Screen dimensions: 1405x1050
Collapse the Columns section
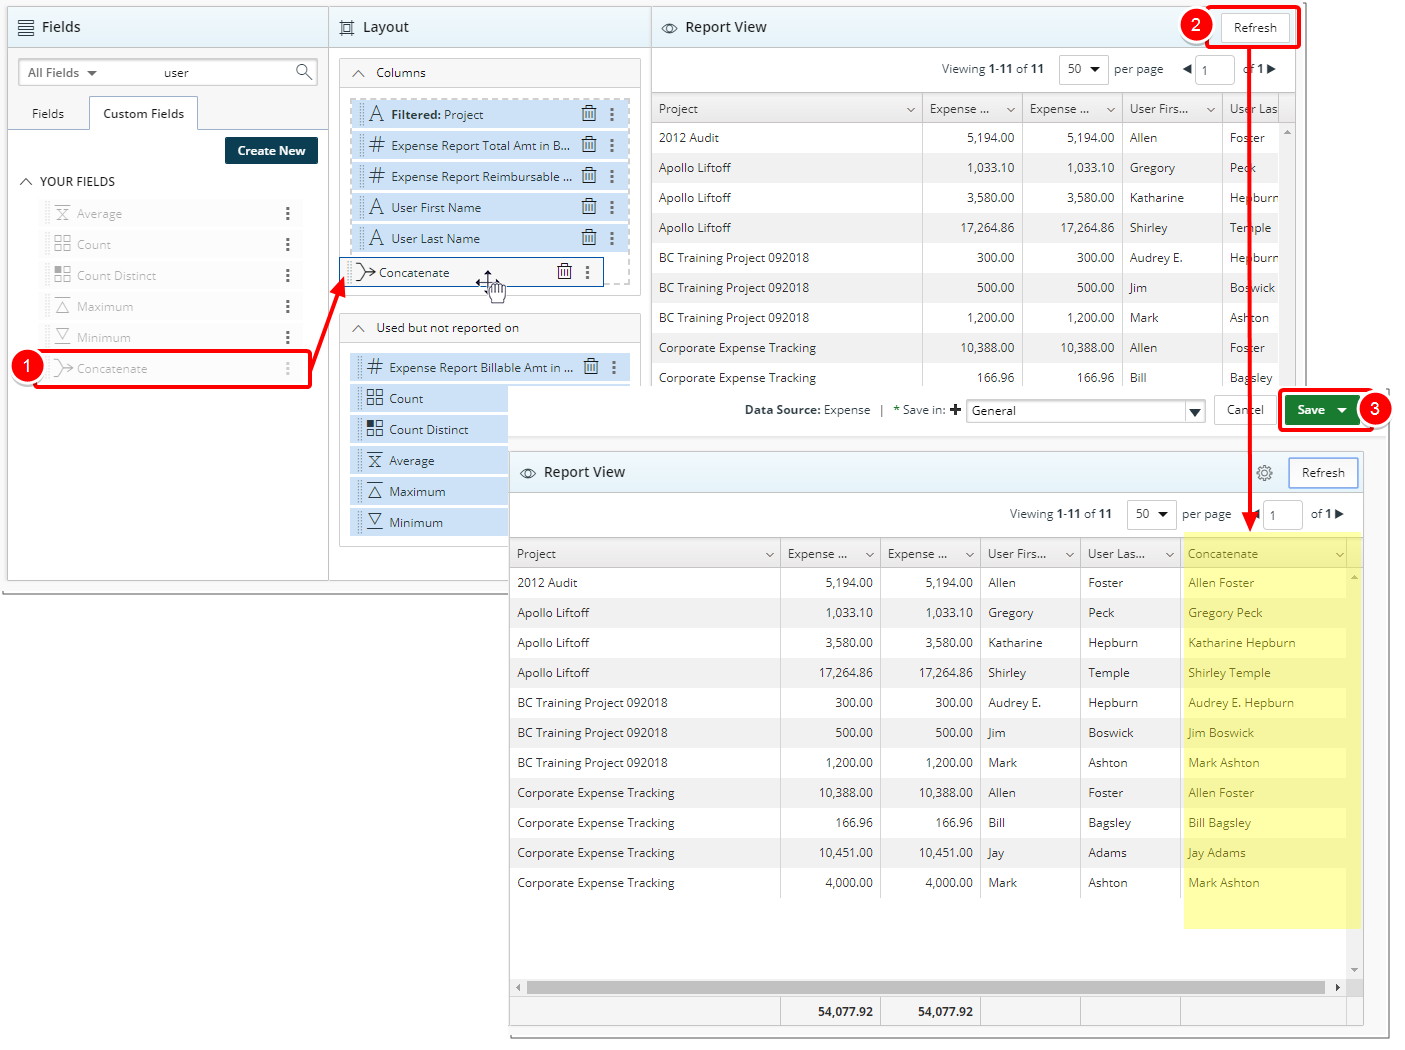[358, 73]
